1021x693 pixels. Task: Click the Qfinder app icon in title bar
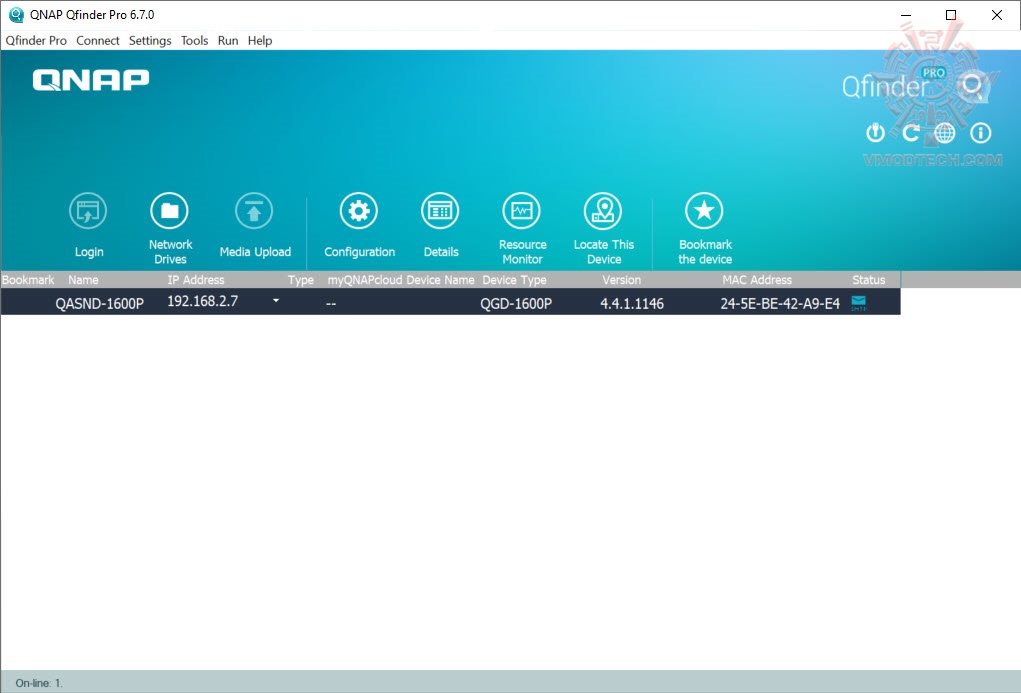click(x=16, y=14)
